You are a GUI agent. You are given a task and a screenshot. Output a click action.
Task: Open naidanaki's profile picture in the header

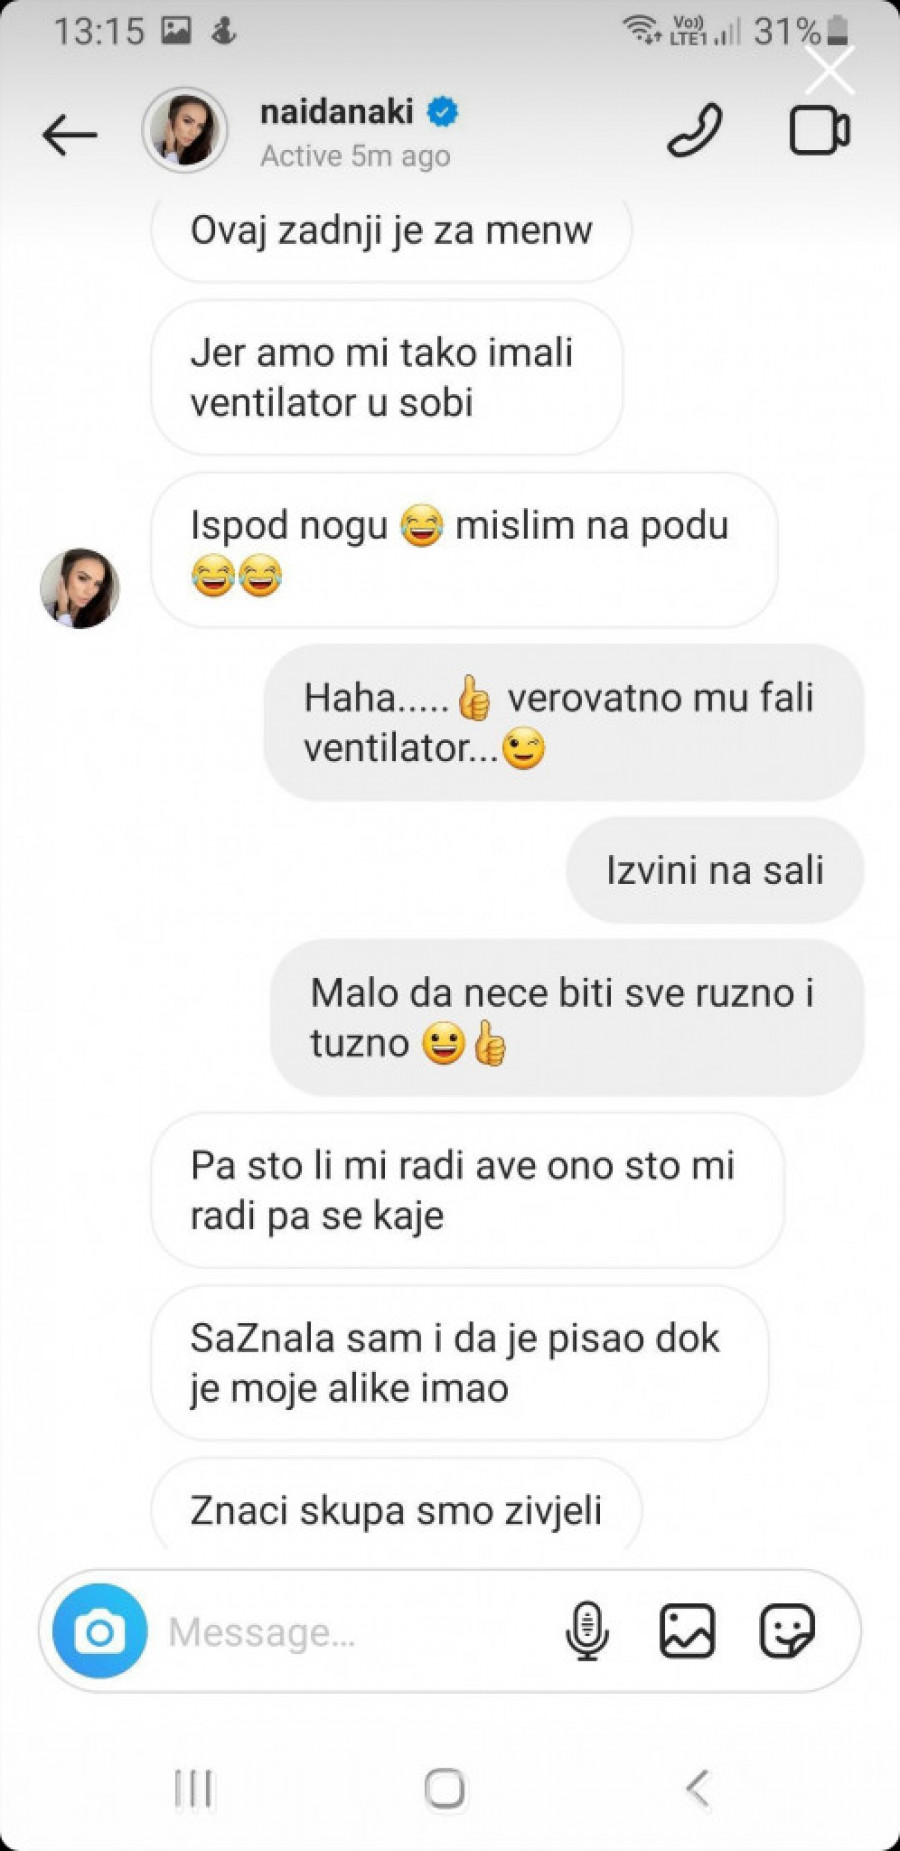tap(185, 130)
